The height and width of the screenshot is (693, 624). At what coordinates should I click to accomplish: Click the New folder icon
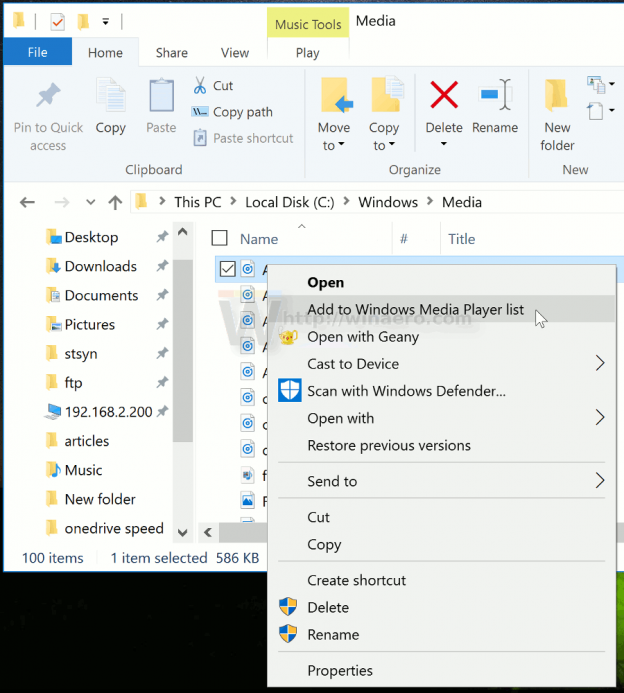tap(556, 94)
